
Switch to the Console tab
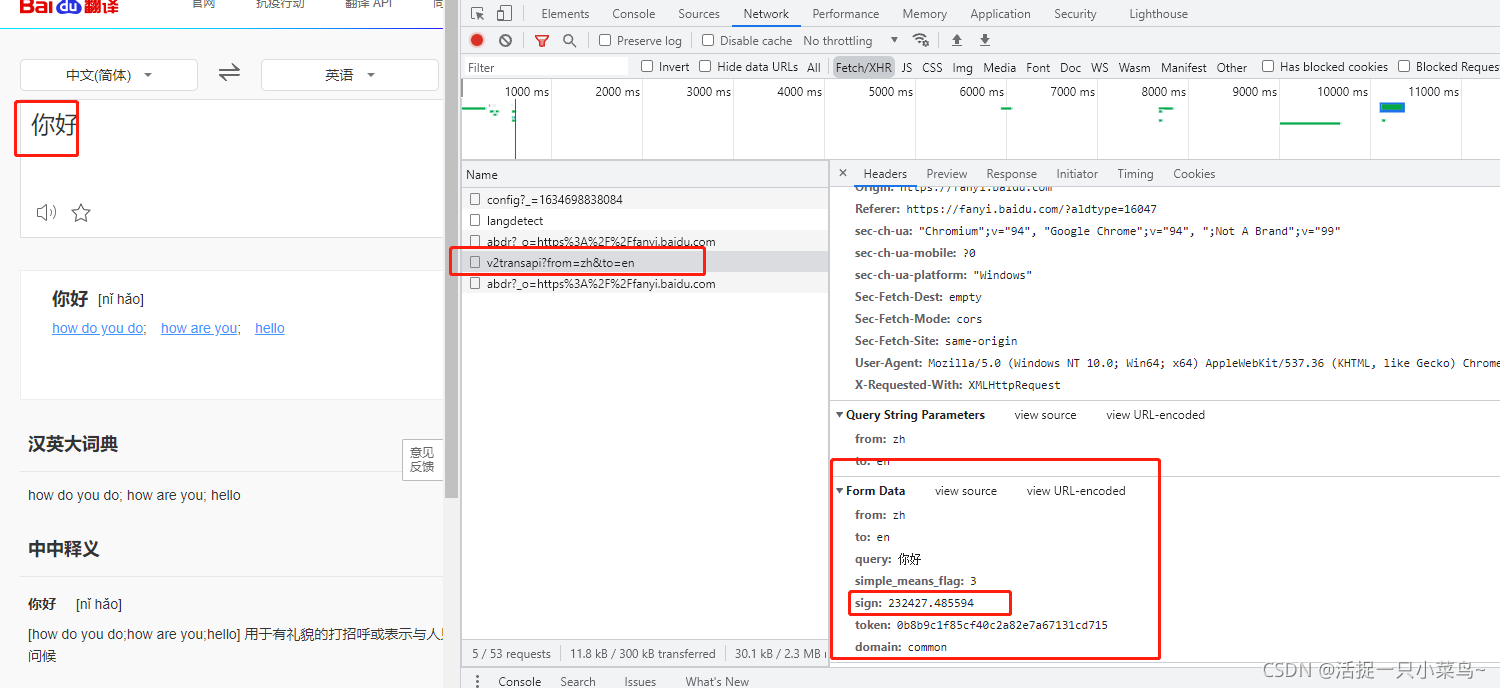pos(633,14)
